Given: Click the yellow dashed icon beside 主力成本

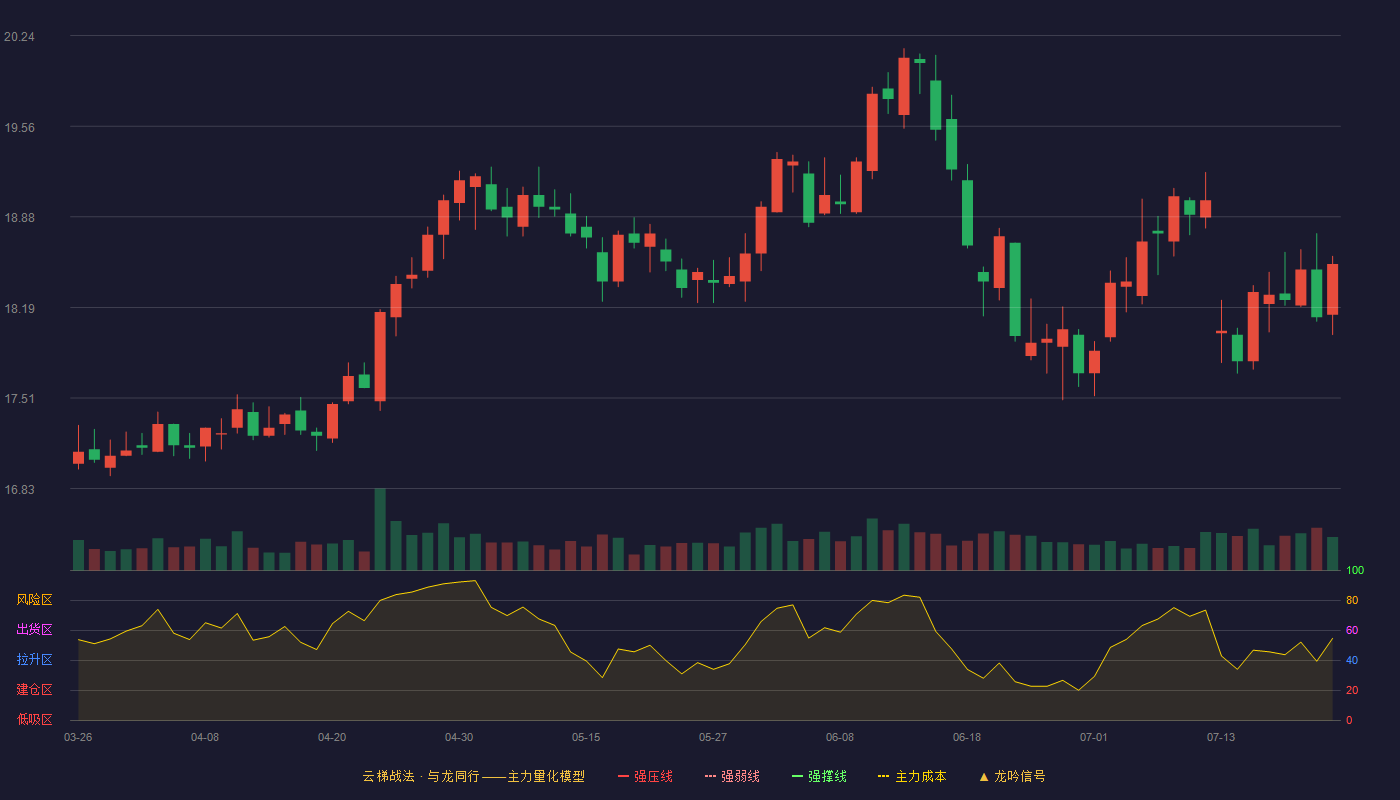Looking at the screenshot, I should pyautogui.click(x=883, y=776).
